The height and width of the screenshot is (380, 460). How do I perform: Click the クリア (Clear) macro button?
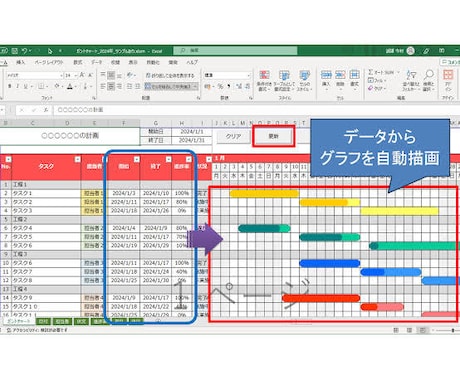point(233,136)
